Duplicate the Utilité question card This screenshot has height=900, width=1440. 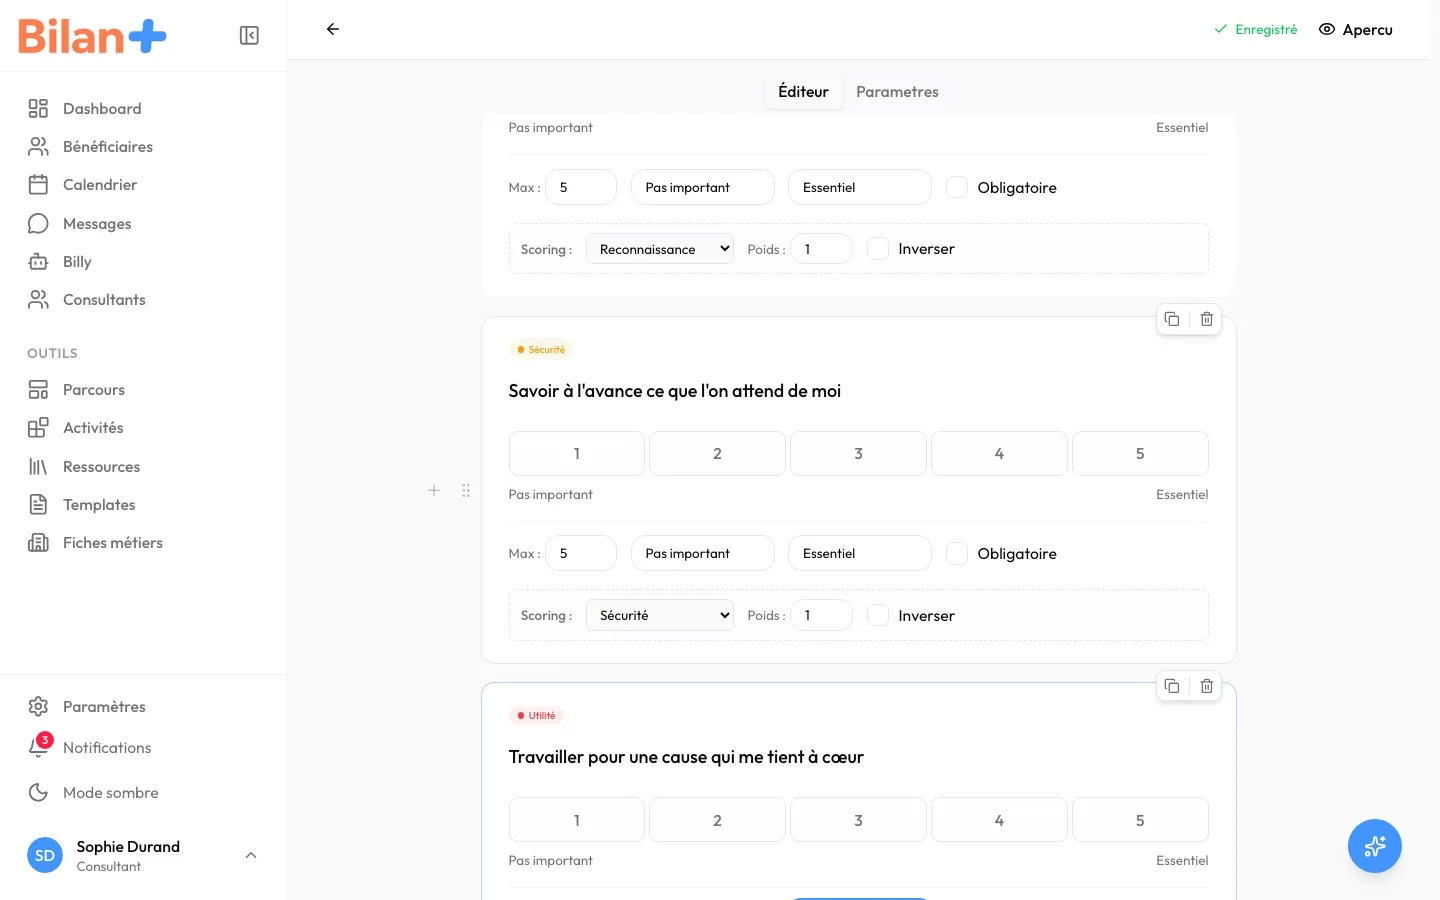point(1172,686)
